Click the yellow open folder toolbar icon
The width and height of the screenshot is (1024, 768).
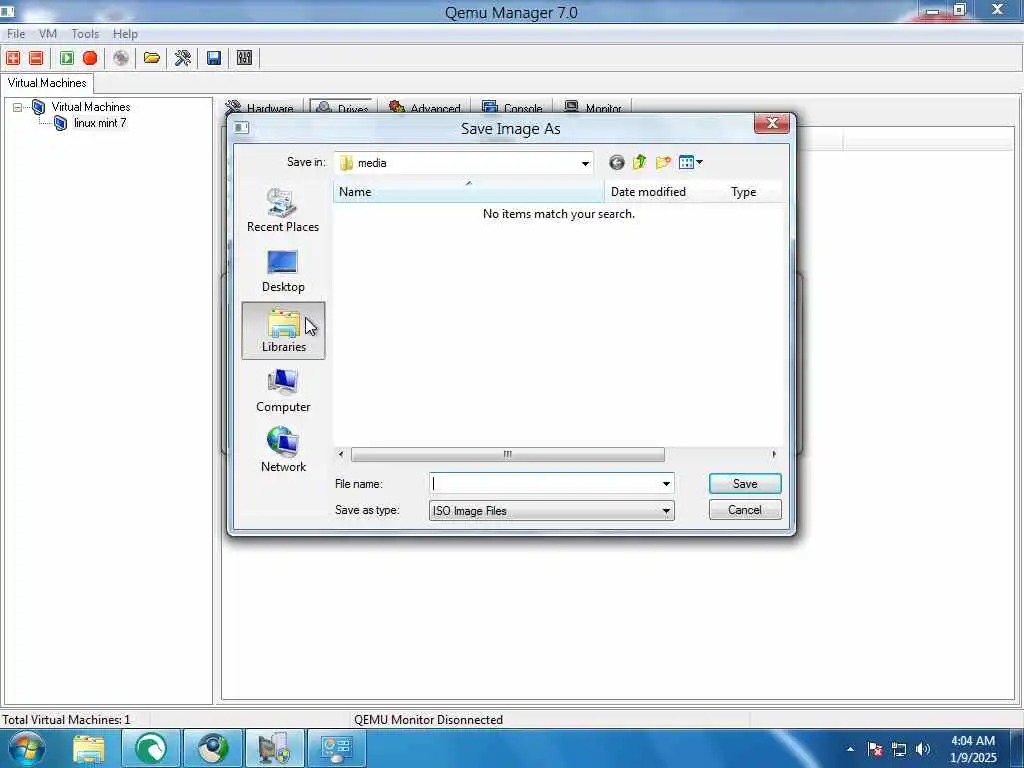coord(152,58)
